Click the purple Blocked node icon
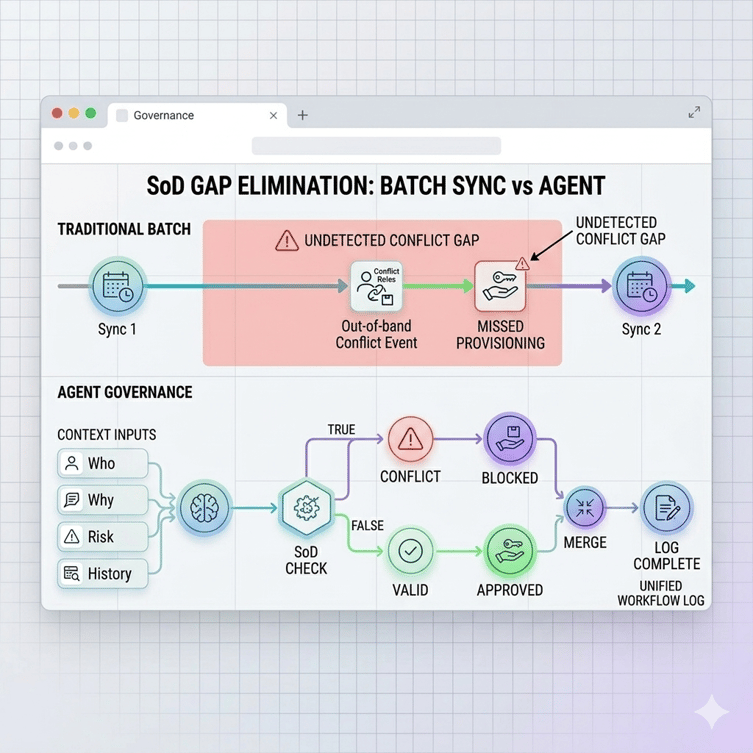Viewport: 753px width, 753px height. coord(510,439)
